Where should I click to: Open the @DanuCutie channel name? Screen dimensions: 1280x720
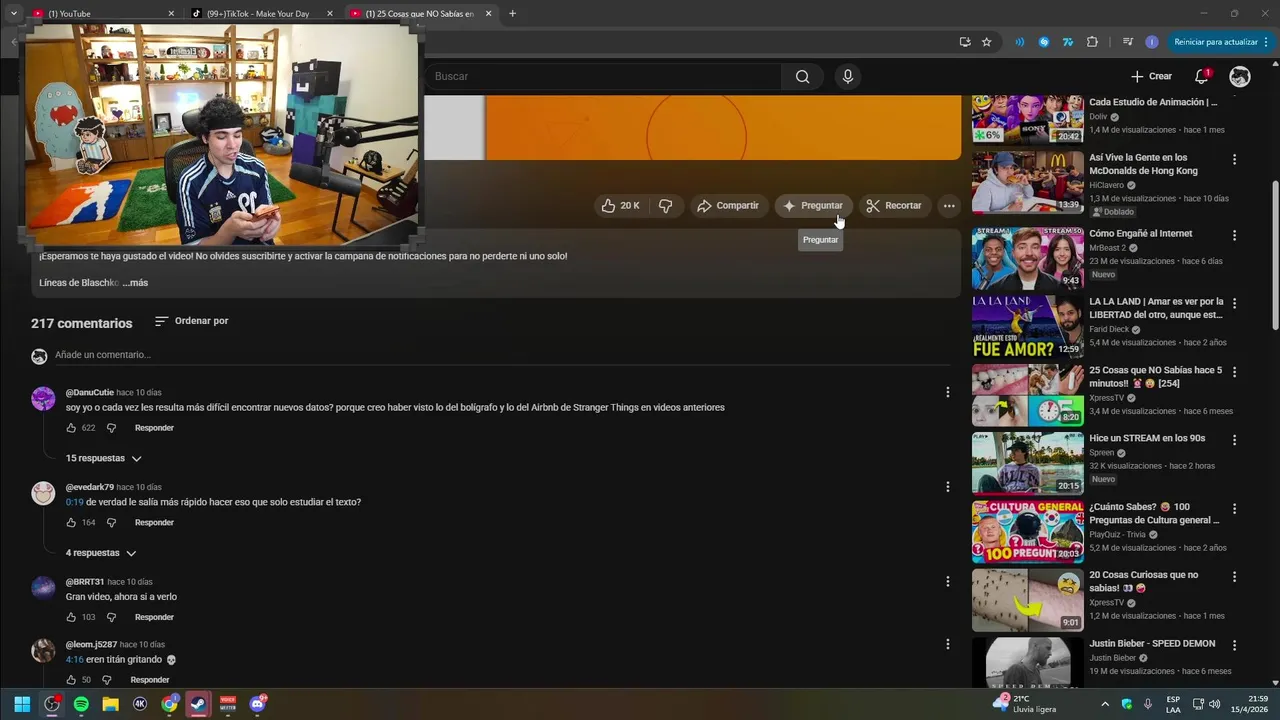[90, 393]
